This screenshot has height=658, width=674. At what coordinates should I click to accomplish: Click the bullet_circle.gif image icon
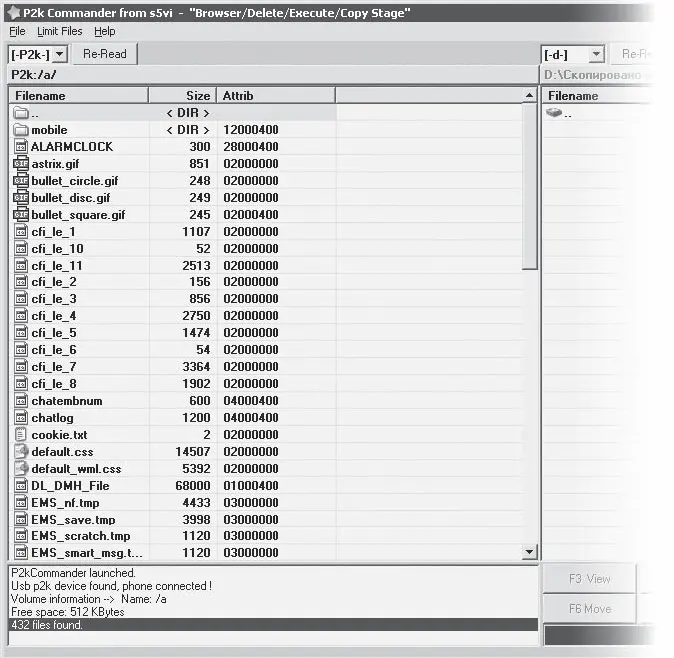coord(21,181)
